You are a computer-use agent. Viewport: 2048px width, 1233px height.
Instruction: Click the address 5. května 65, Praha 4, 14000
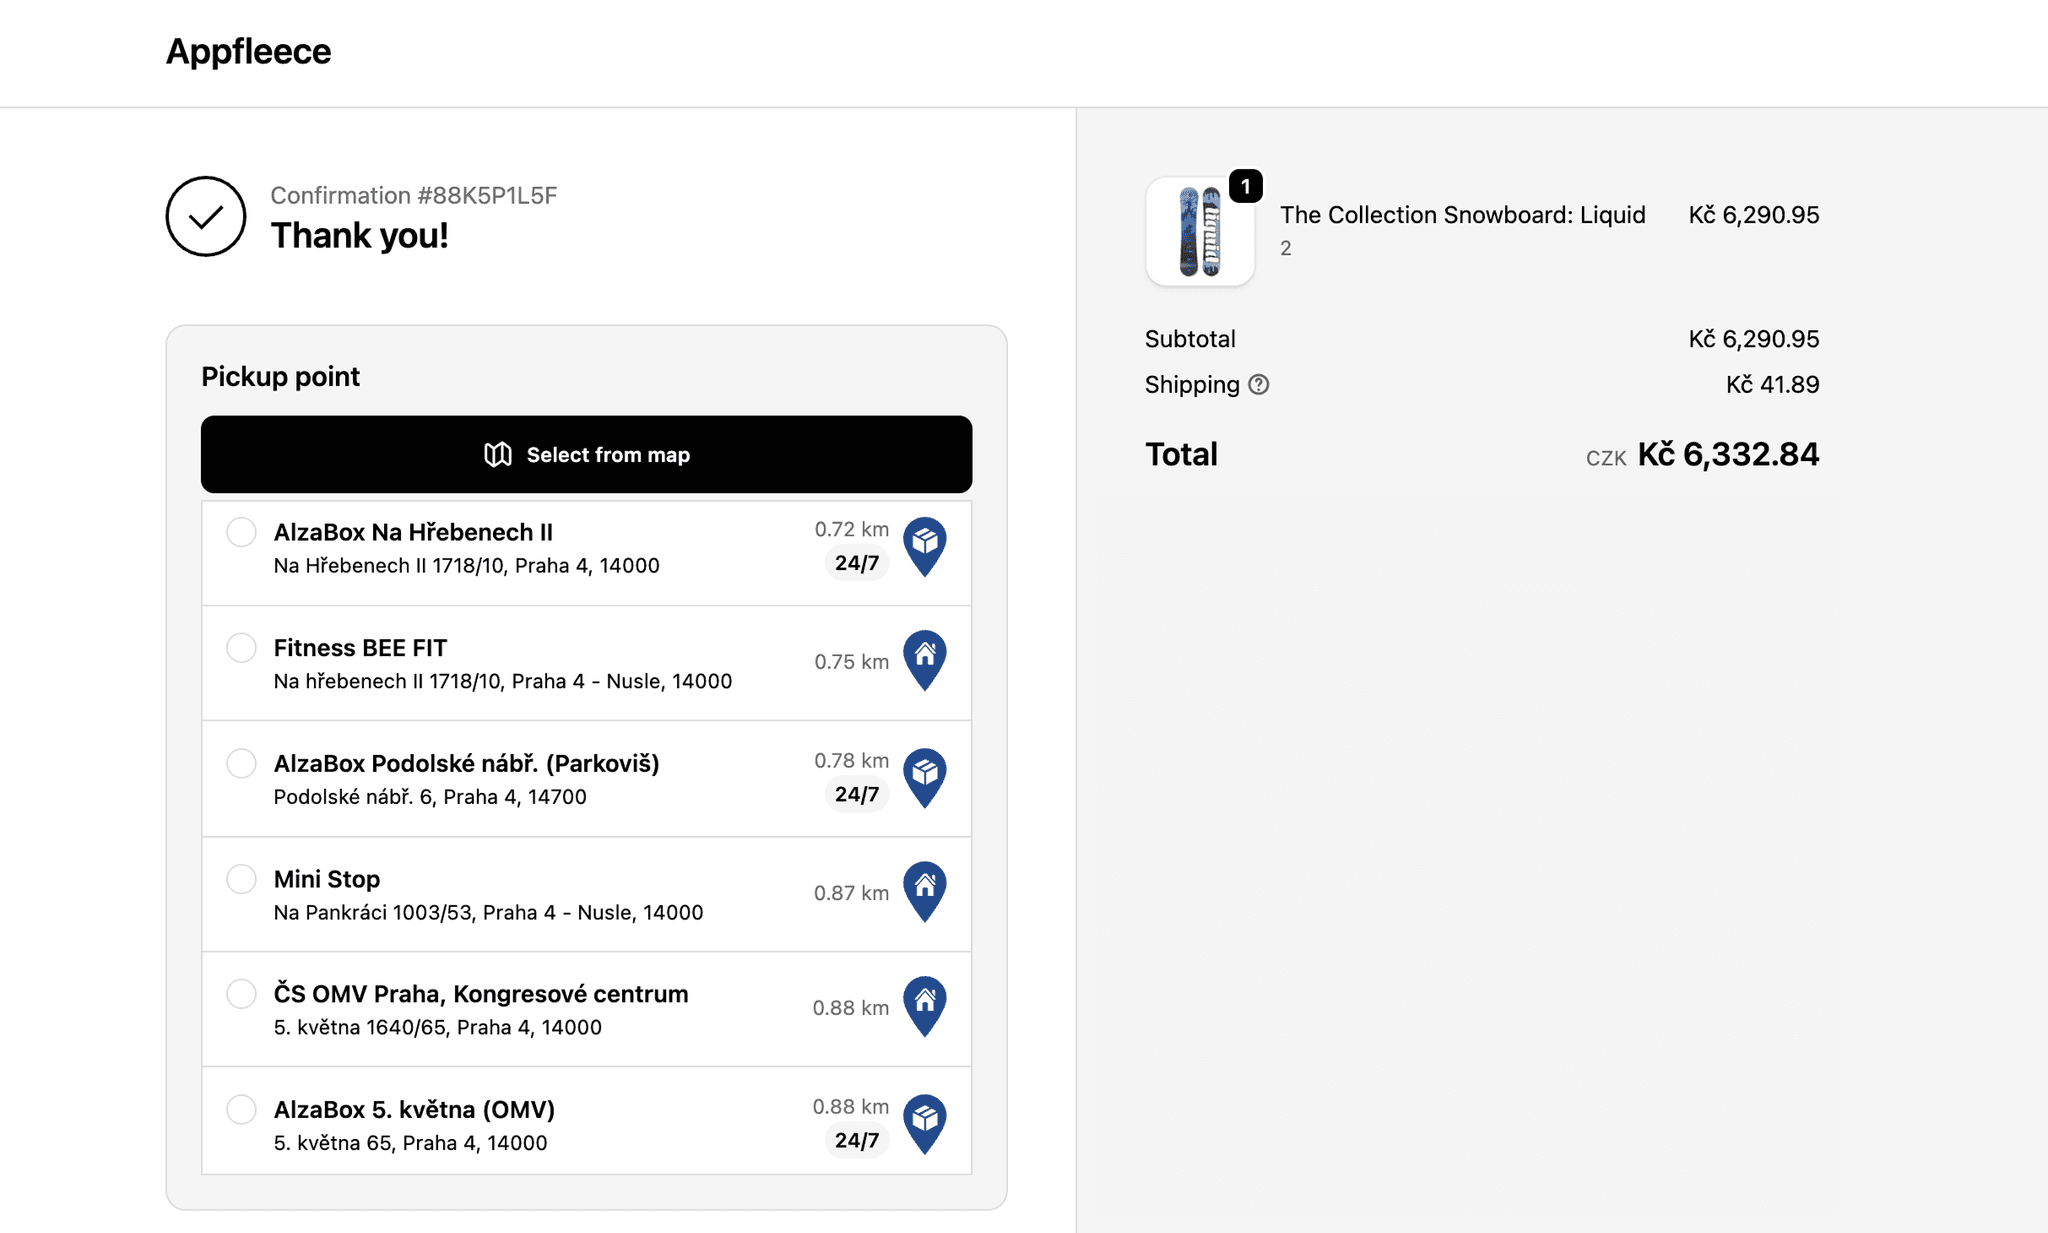(410, 1143)
